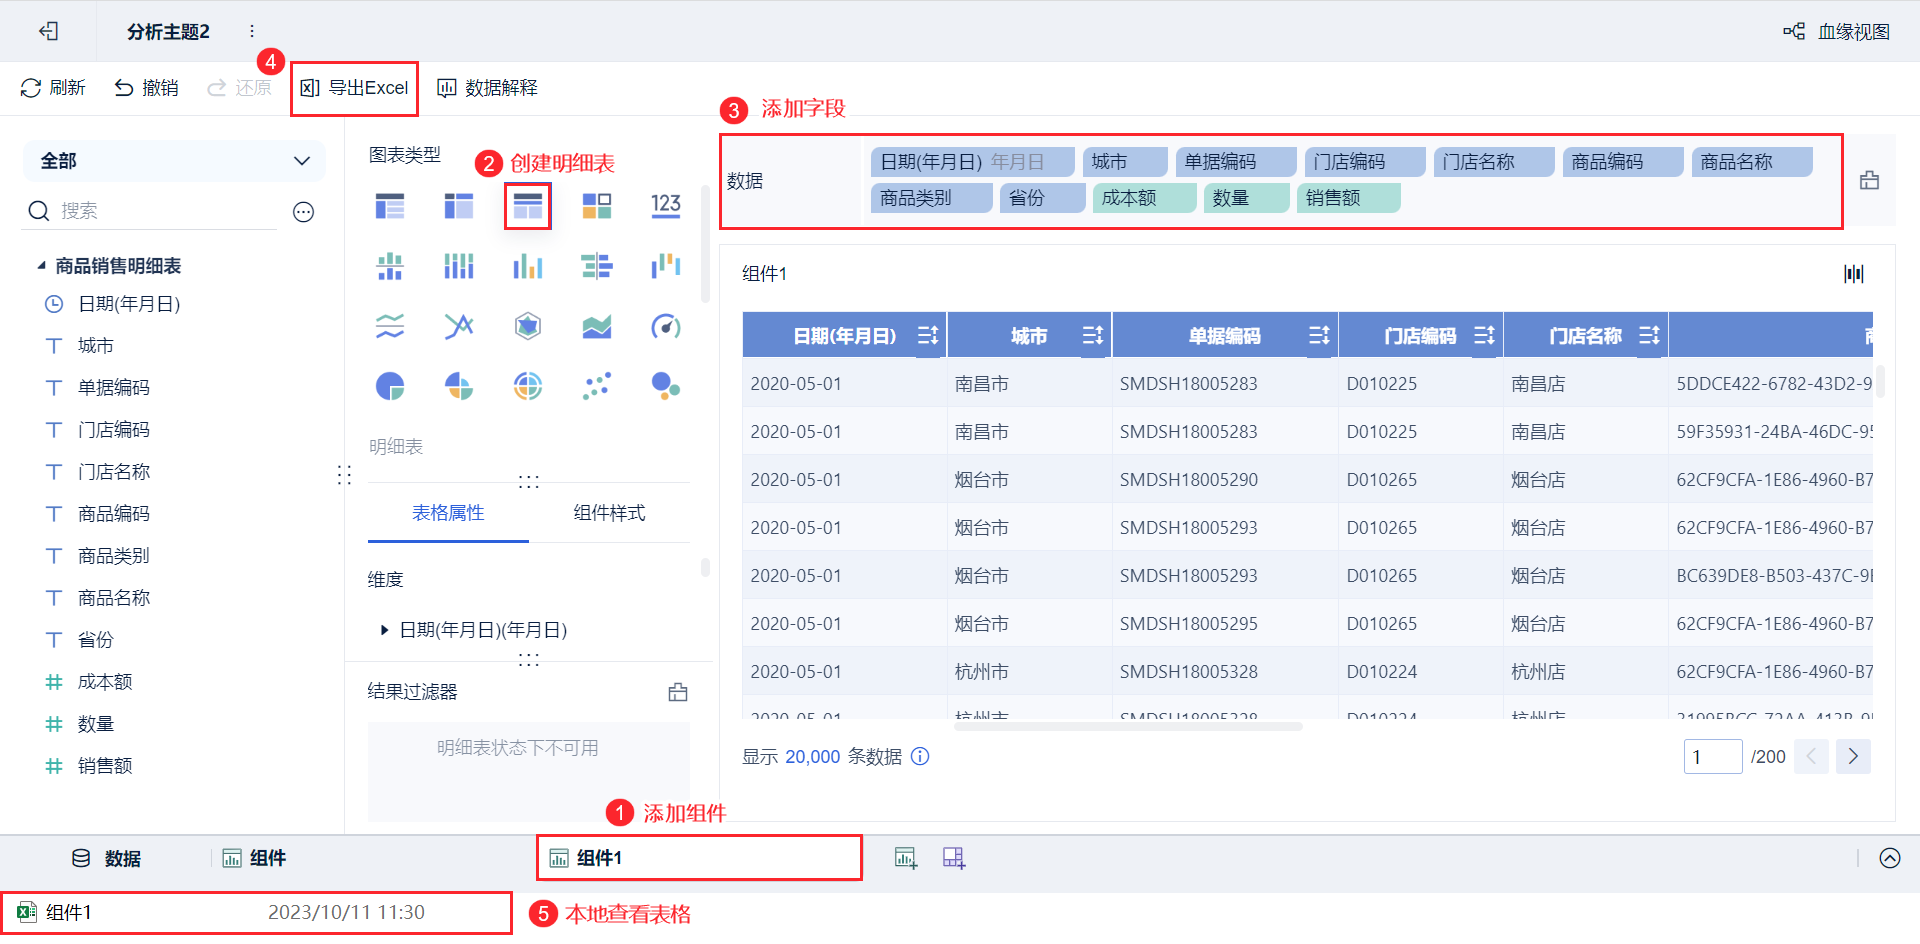This screenshot has height=944, width=1920.
Task: Choose the waterfall chart type icon
Action: [666, 266]
